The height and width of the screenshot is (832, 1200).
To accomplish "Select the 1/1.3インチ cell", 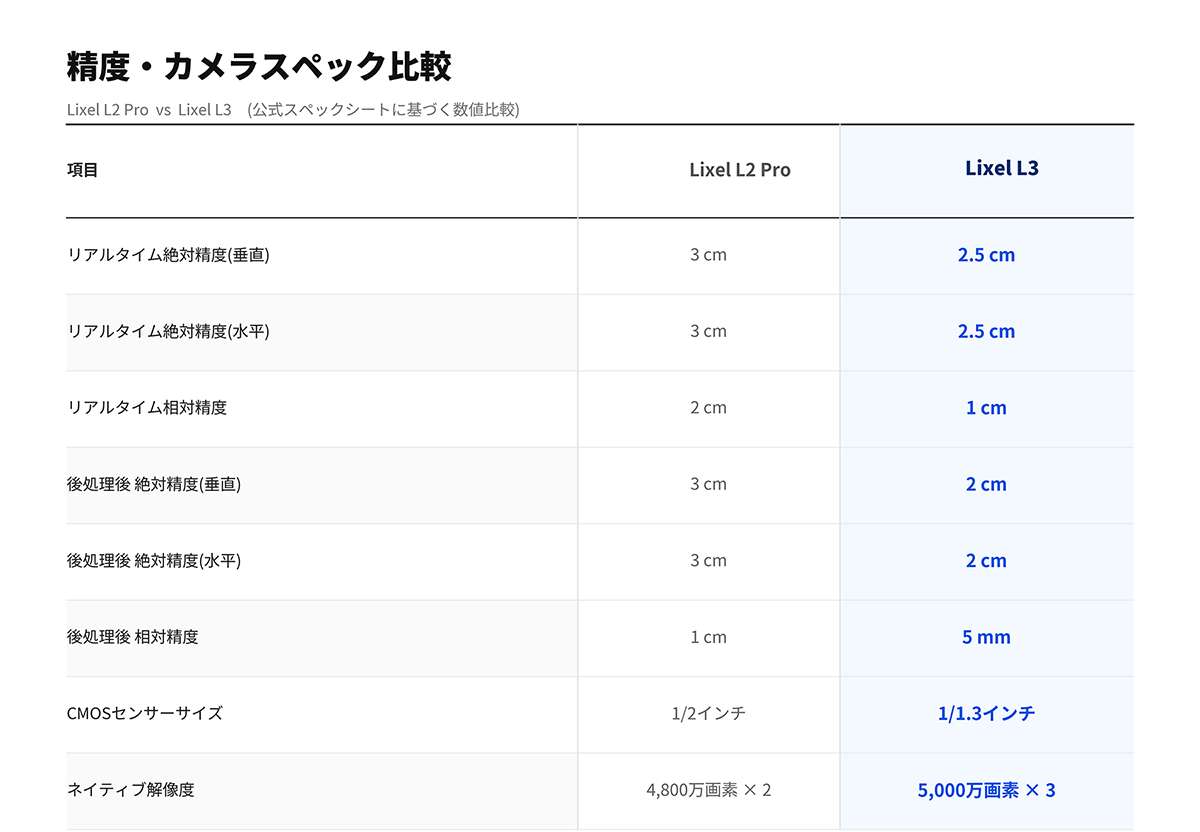I will (x=986, y=714).
